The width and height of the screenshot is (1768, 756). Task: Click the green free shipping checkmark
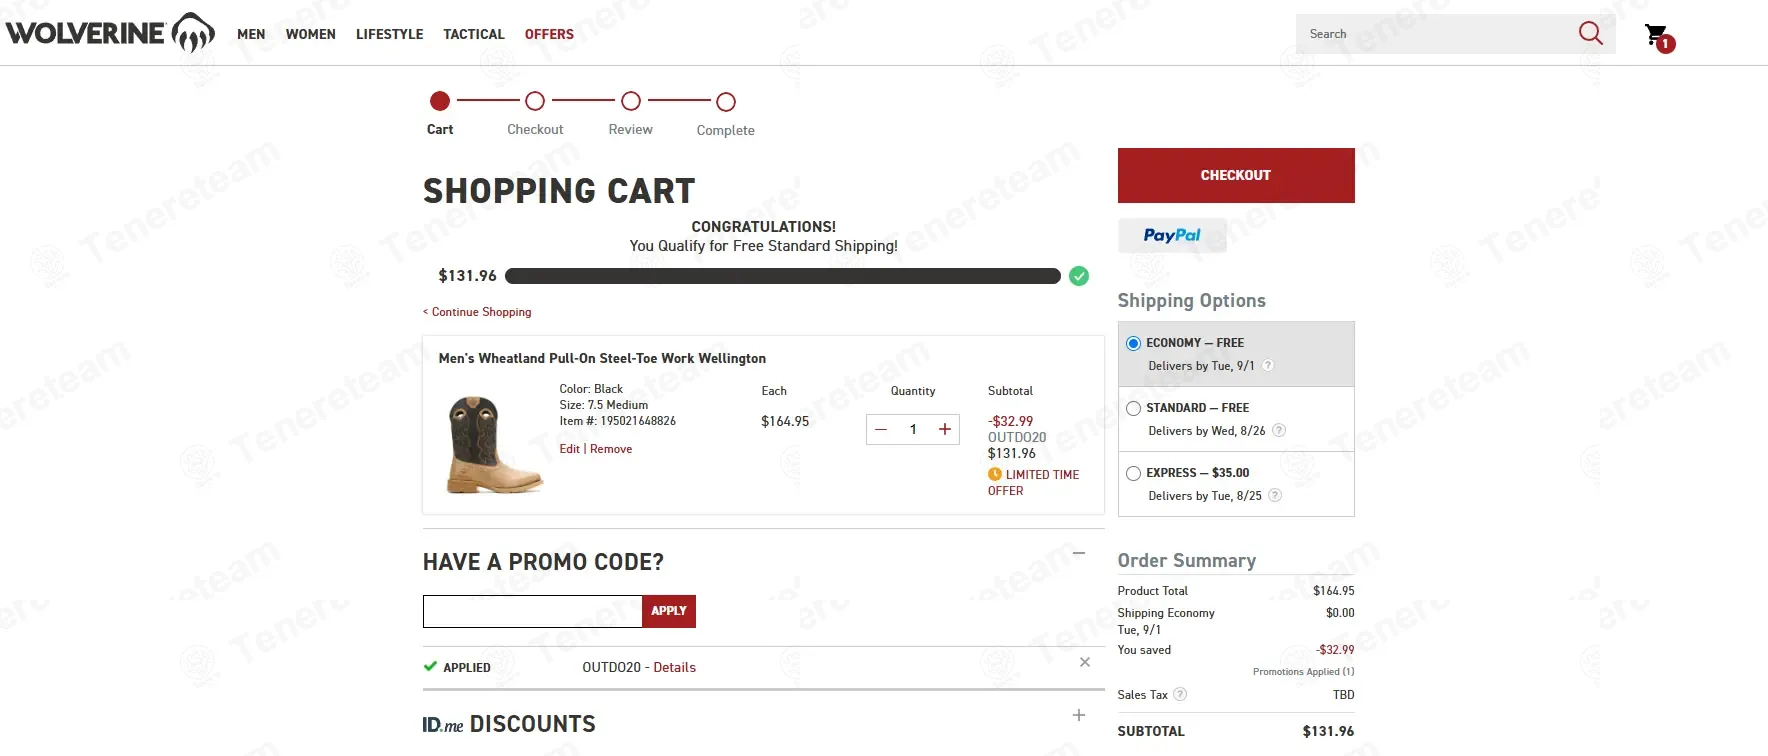[x=1079, y=276]
